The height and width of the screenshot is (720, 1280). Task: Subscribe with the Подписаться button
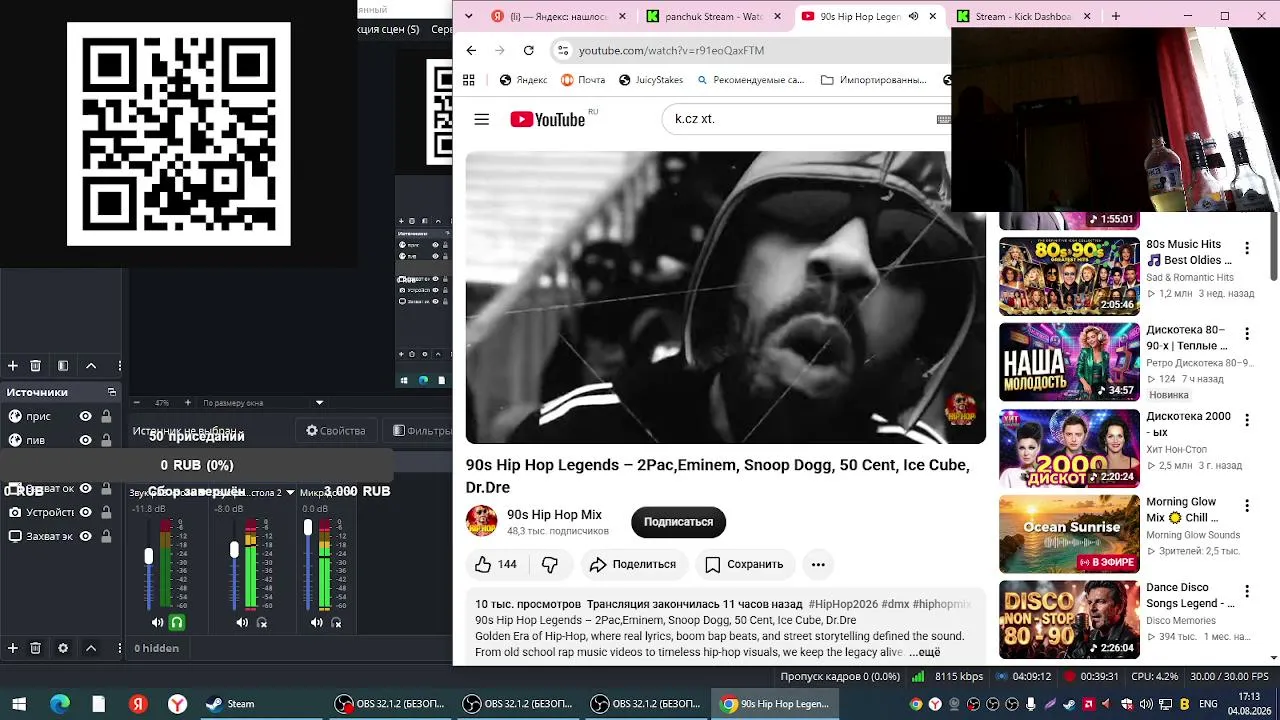678,522
